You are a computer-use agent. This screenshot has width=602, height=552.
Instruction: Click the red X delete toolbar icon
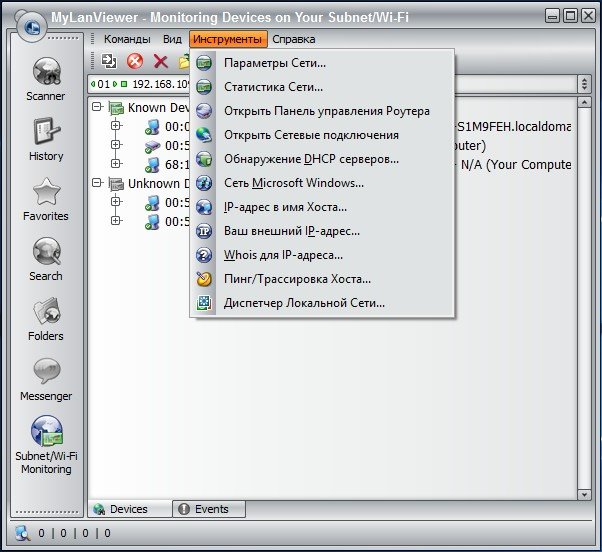(160, 61)
